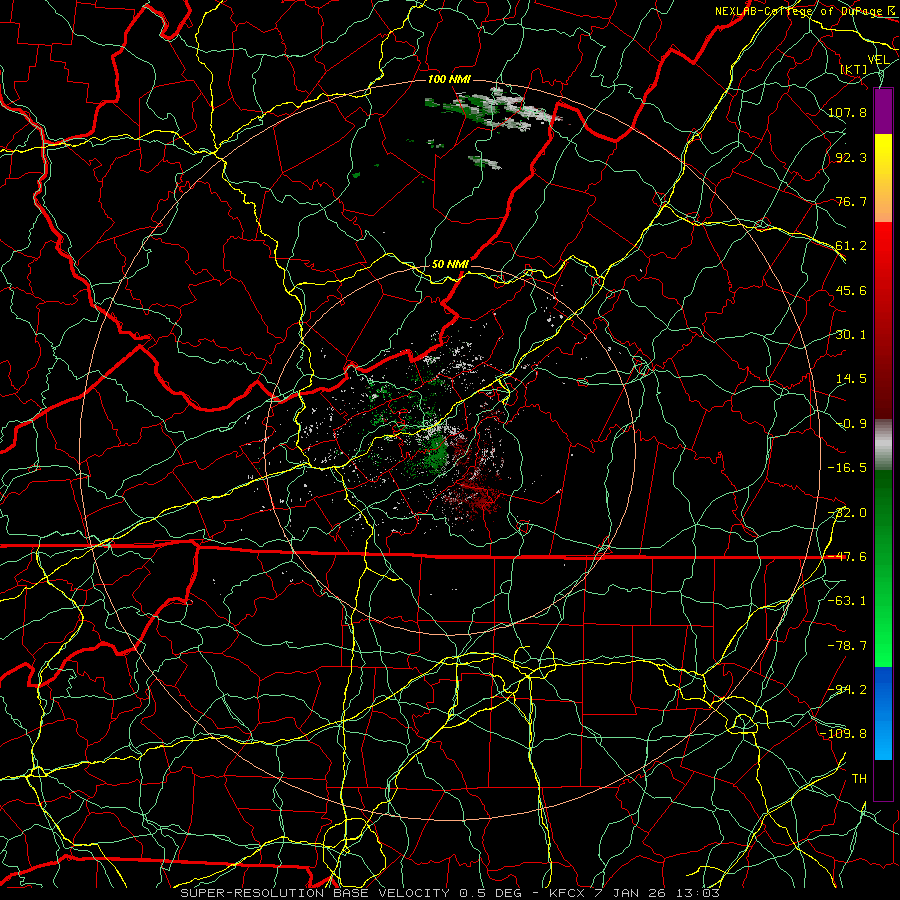Image resolution: width=900 pixels, height=900 pixels.
Task: Select the 76.7 scale value
Action: pyautogui.click(x=851, y=201)
